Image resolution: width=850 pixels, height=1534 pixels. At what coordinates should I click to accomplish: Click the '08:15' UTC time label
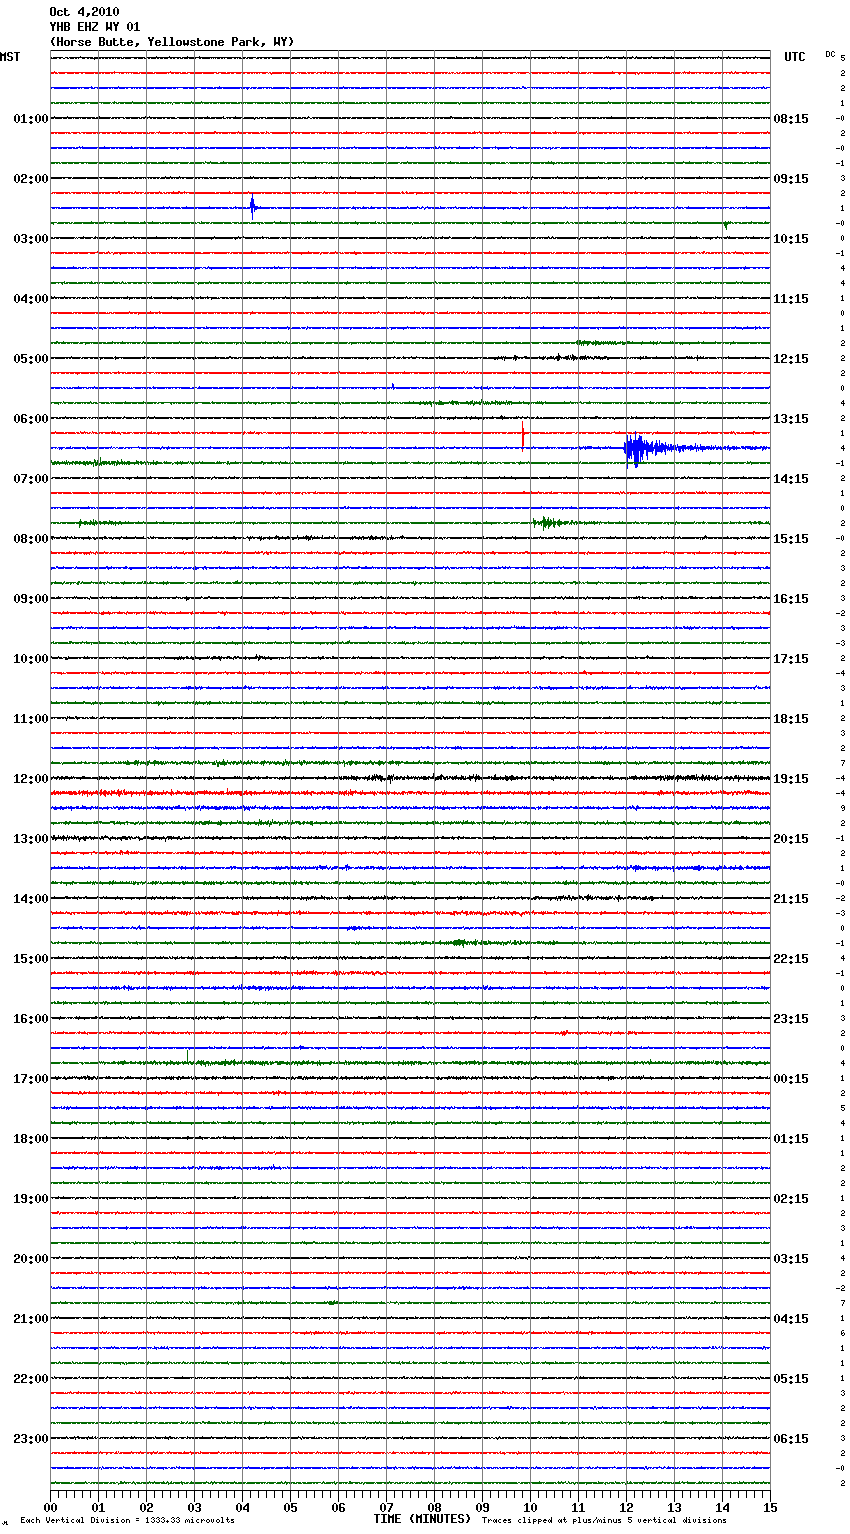click(791, 119)
